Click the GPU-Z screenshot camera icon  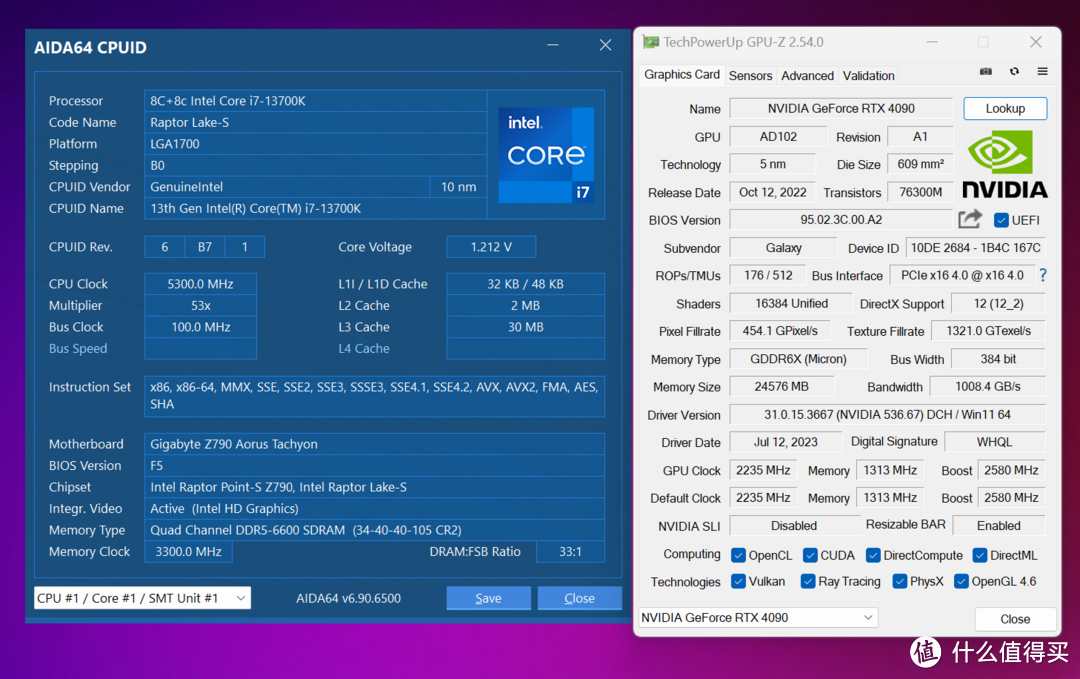[986, 71]
